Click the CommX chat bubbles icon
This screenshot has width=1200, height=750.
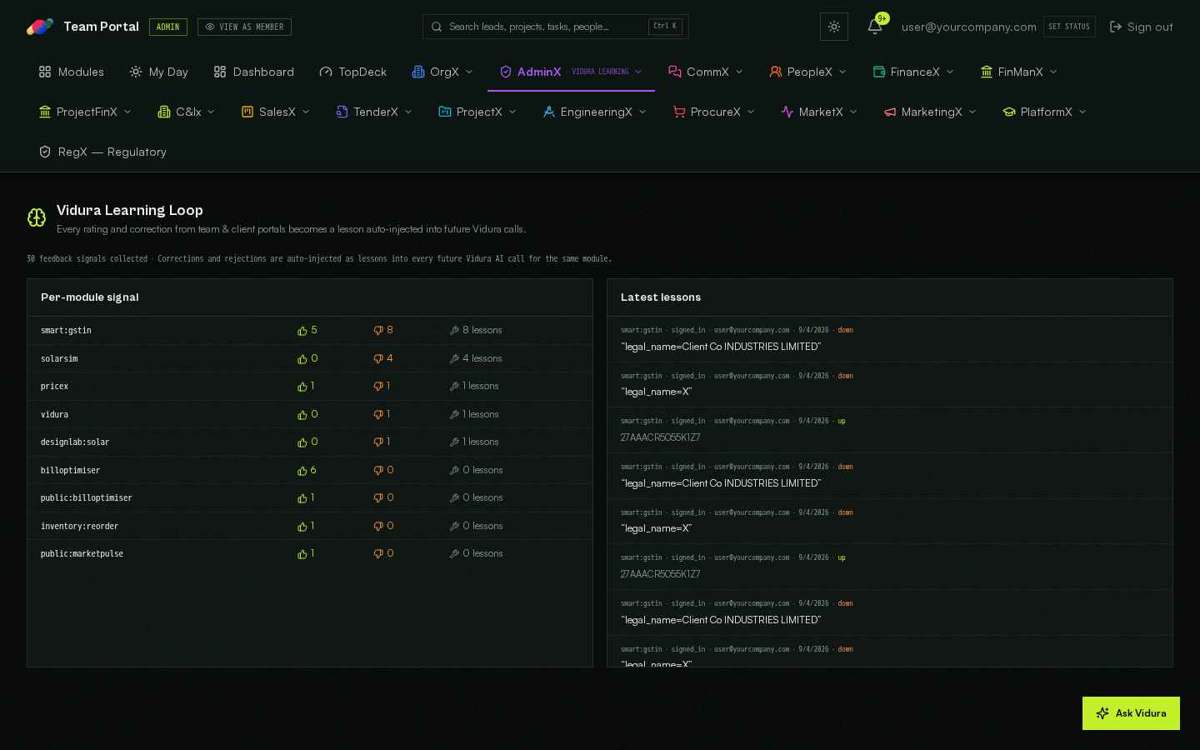[x=675, y=72]
